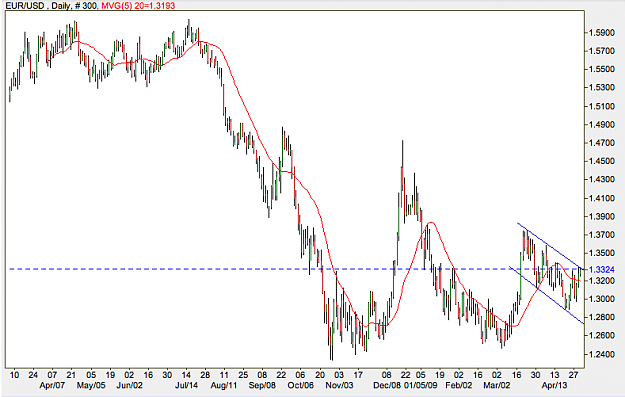Select the day tick label 24
This screenshot has height=397, width=625.
click(33, 375)
